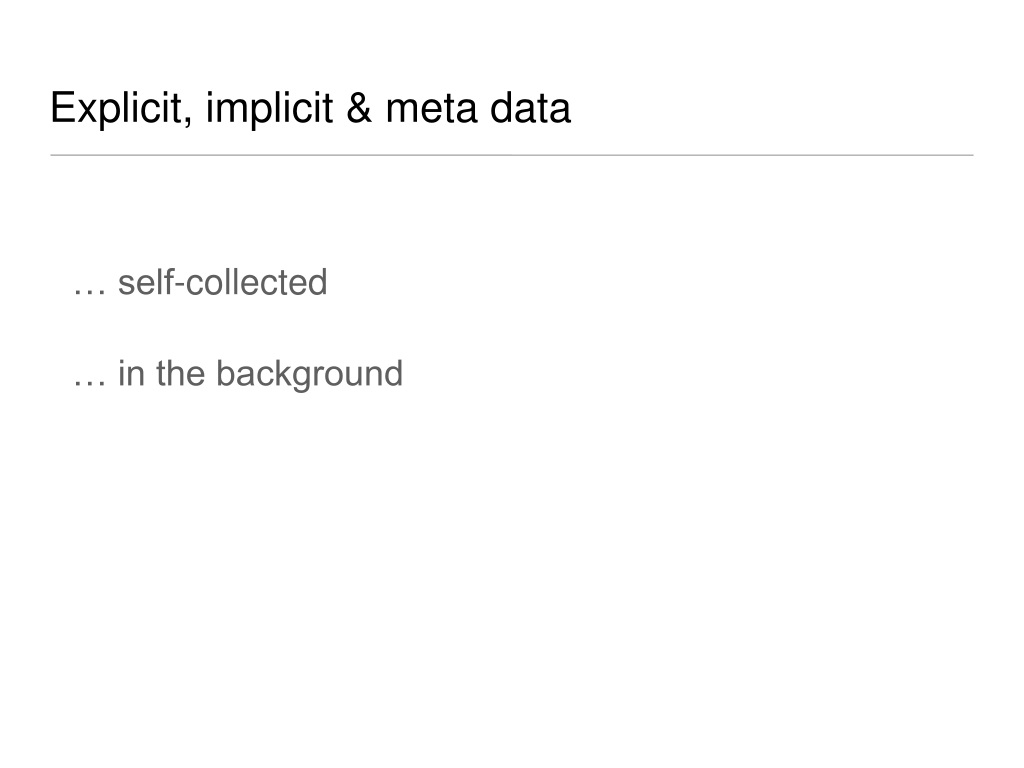Click the word "collected" in the first bullet line

[x=257, y=283]
